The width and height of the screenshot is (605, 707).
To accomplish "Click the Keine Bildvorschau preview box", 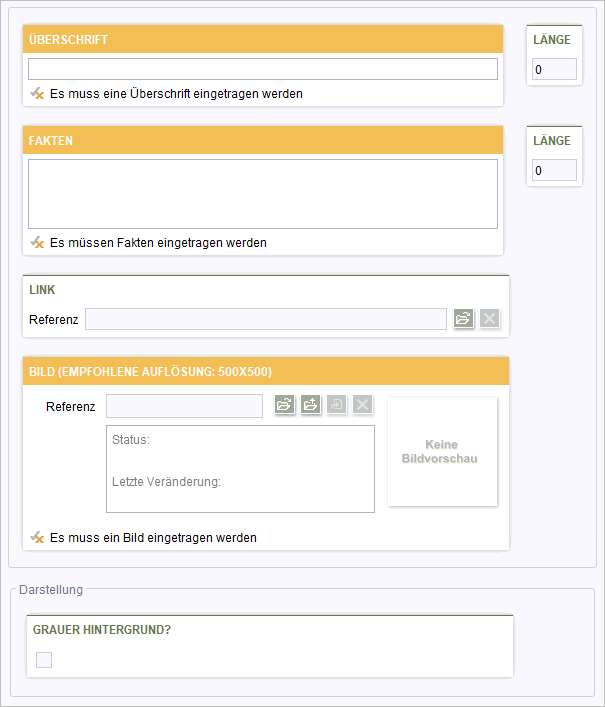I will coord(442,451).
